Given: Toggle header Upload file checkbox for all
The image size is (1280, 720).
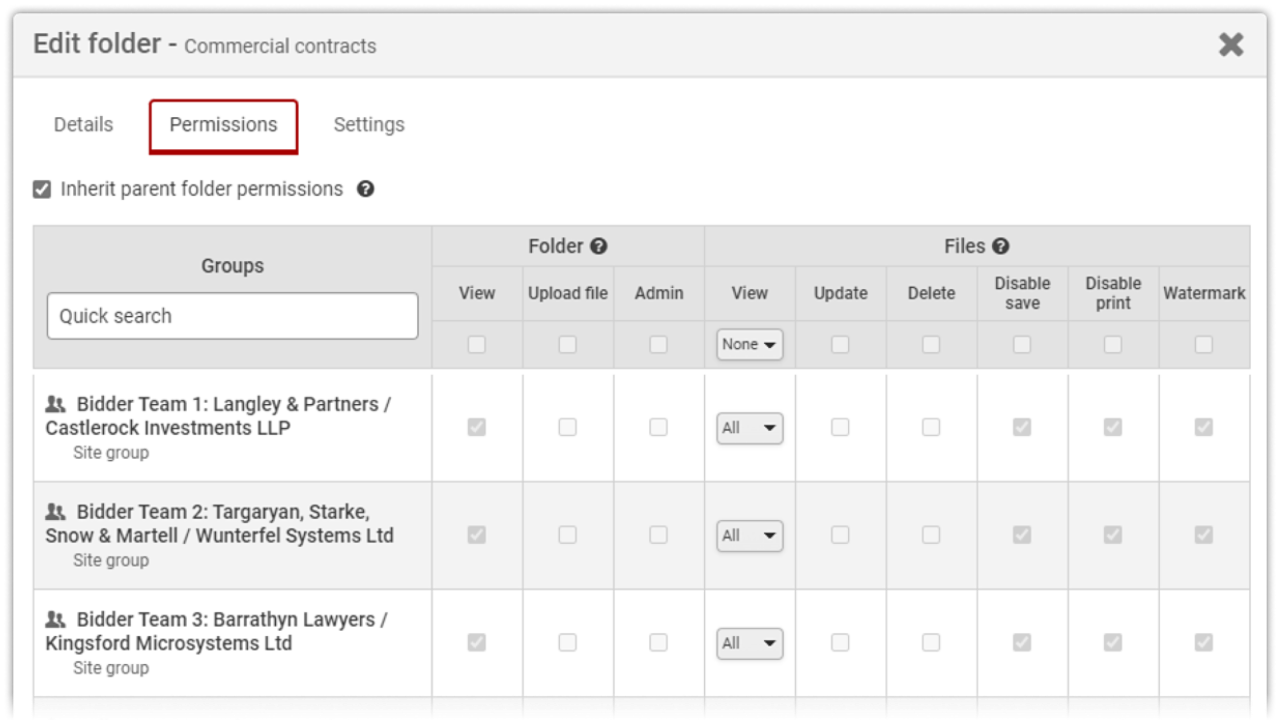Looking at the screenshot, I should [568, 344].
